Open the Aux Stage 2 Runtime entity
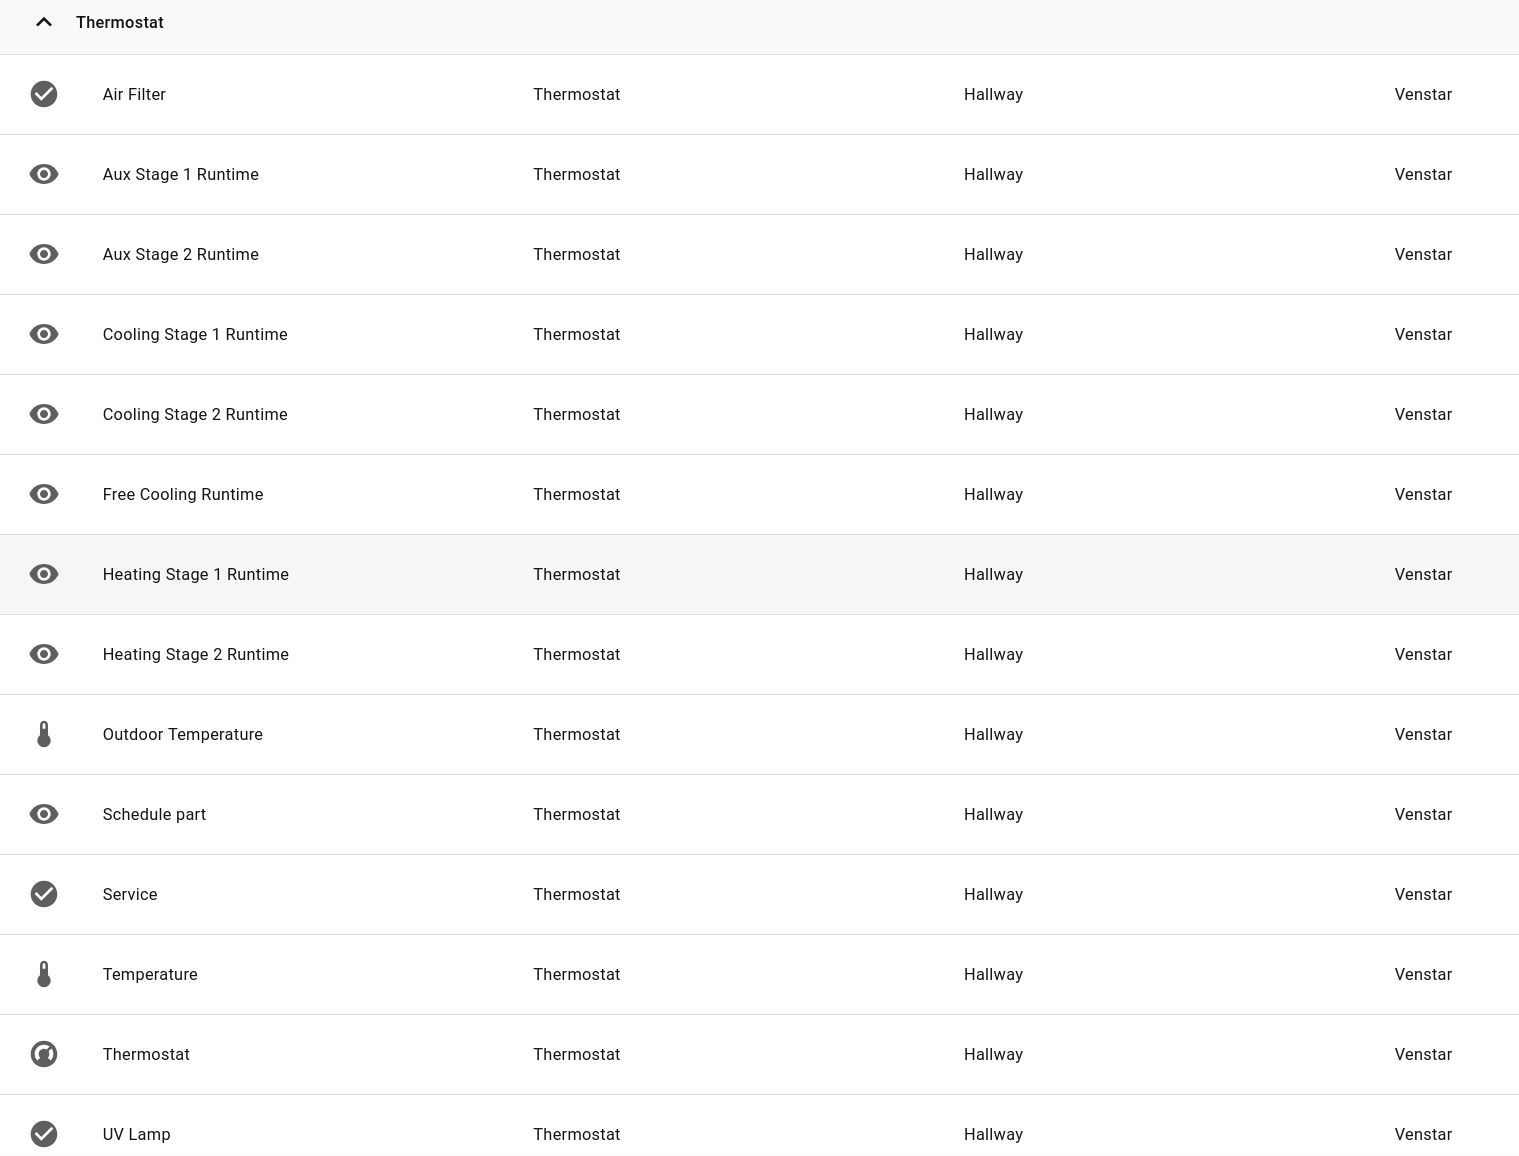 coord(181,254)
